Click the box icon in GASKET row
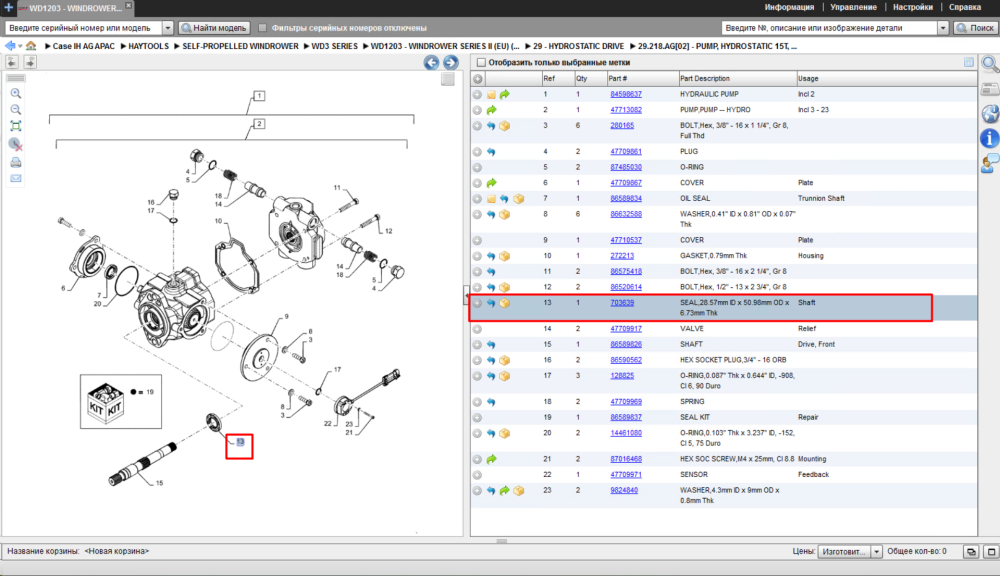 (x=504, y=256)
